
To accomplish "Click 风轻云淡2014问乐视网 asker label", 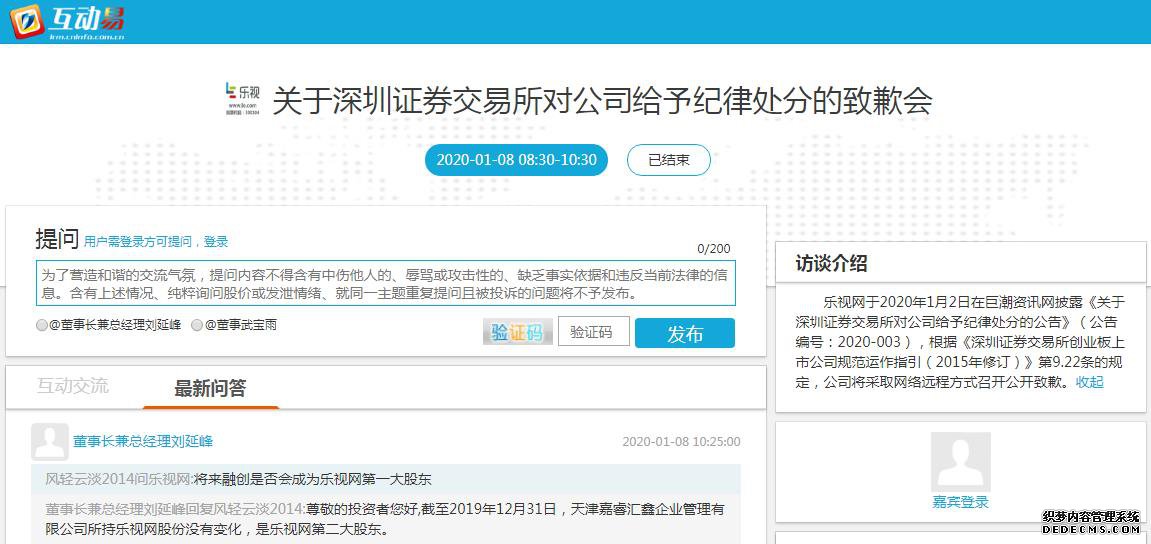I will click(x=117, y=479).
